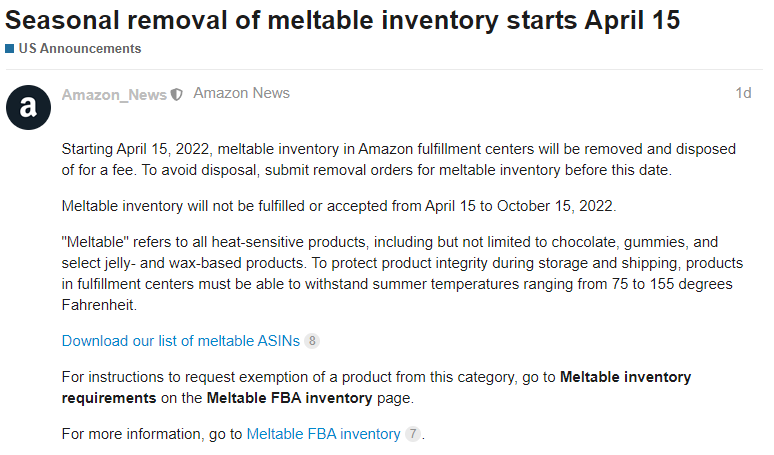
Task: Open the US Announcements category
Action: (x=79, y=49)
